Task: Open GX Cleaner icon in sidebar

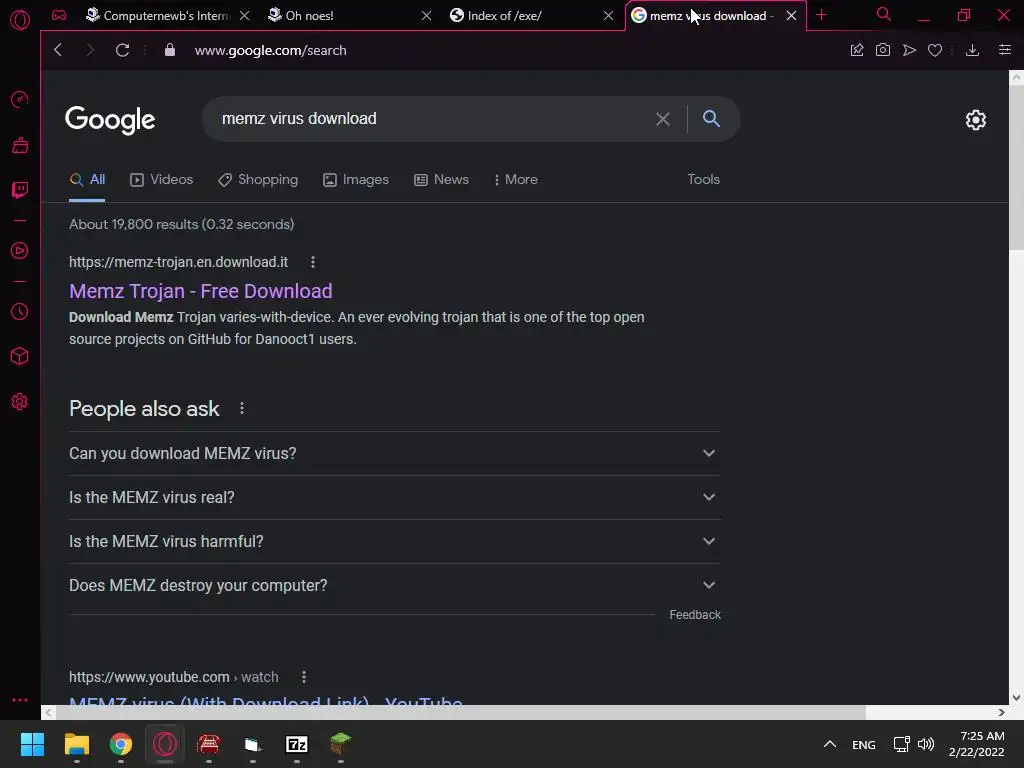Action: tap(20, 145)
